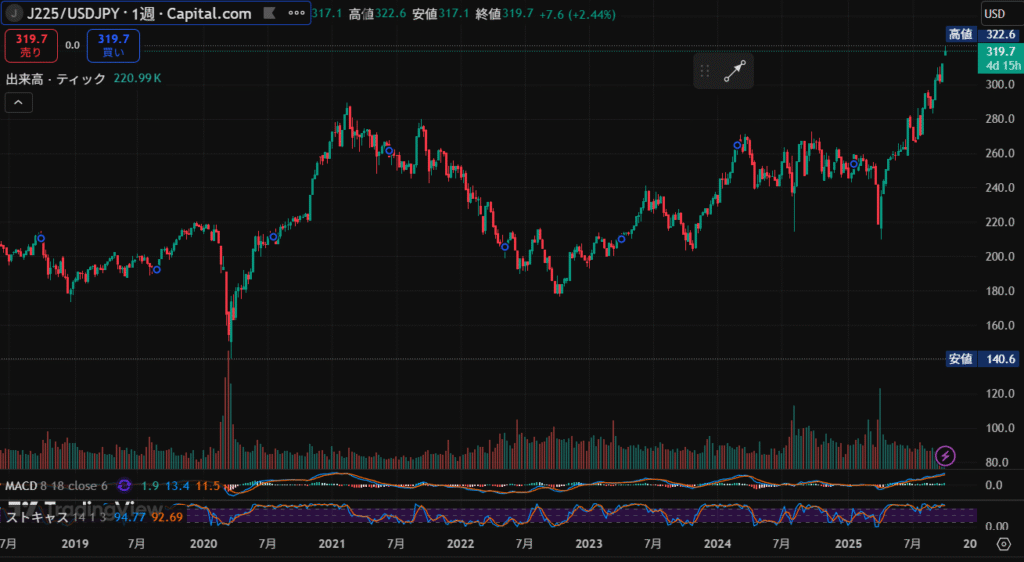Click the 2021 label on time axis
The image size is (1024, 562).
point(331,543)
